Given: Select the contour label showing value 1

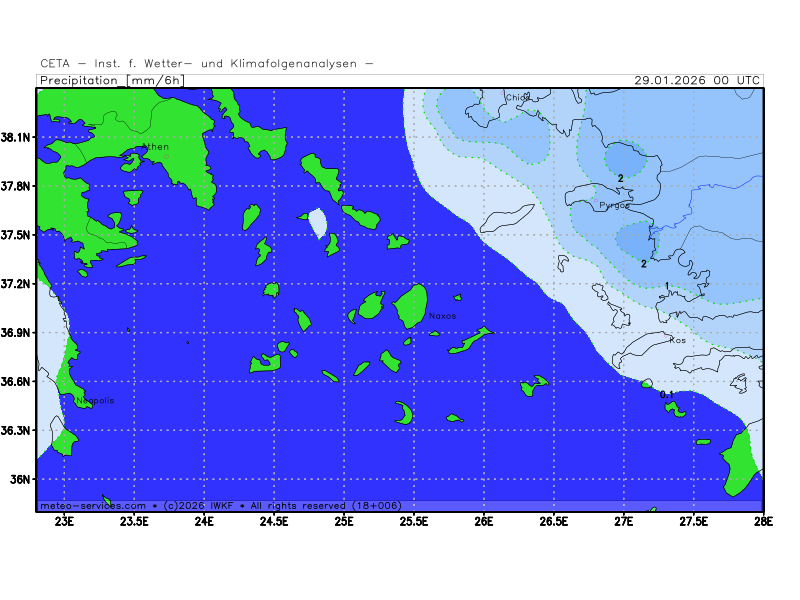Looking at the screenshot, I should 667,286.
